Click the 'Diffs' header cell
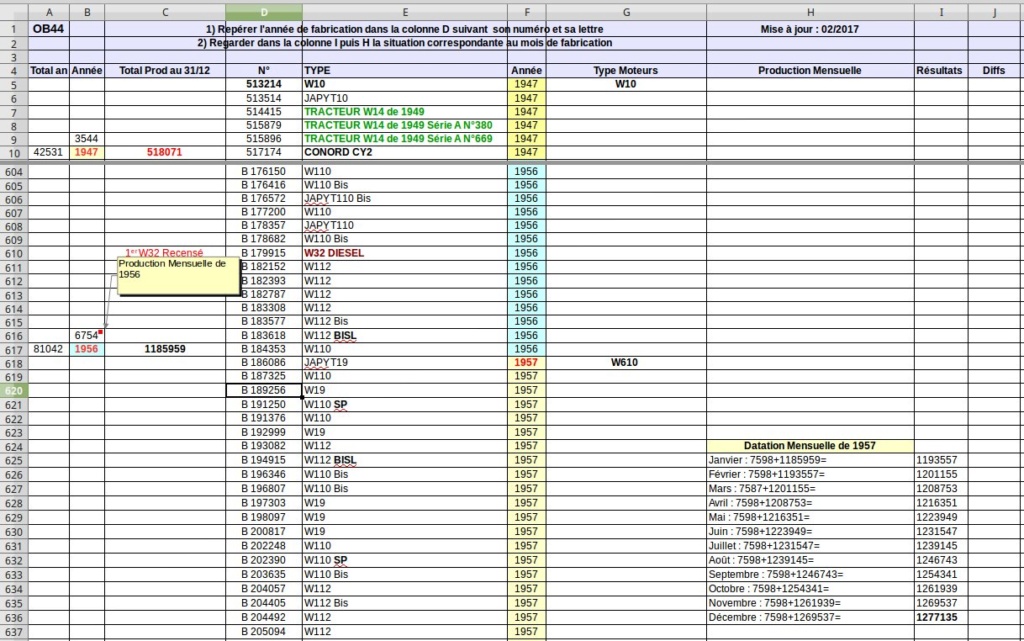This screenshot has height=641, width=1024. [x=994, y=70]
